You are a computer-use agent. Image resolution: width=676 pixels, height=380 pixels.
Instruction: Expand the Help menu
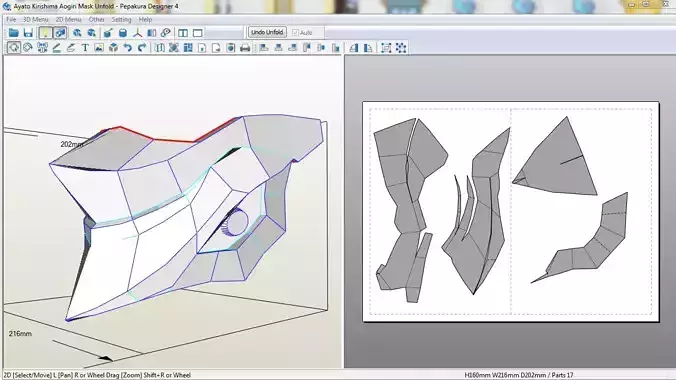(x=145, y=19)
